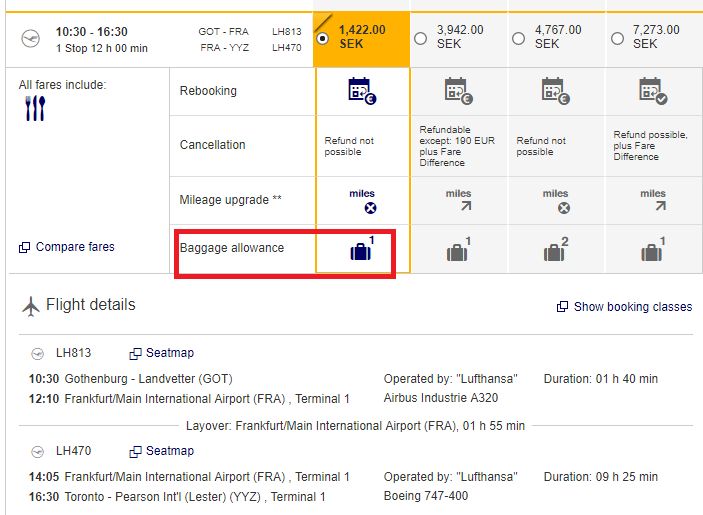Viewport: 703px width, 515px height.
Task: Click the Refund not possible text in the 1,422.00 fare column
Action: [x=349, y=146]
